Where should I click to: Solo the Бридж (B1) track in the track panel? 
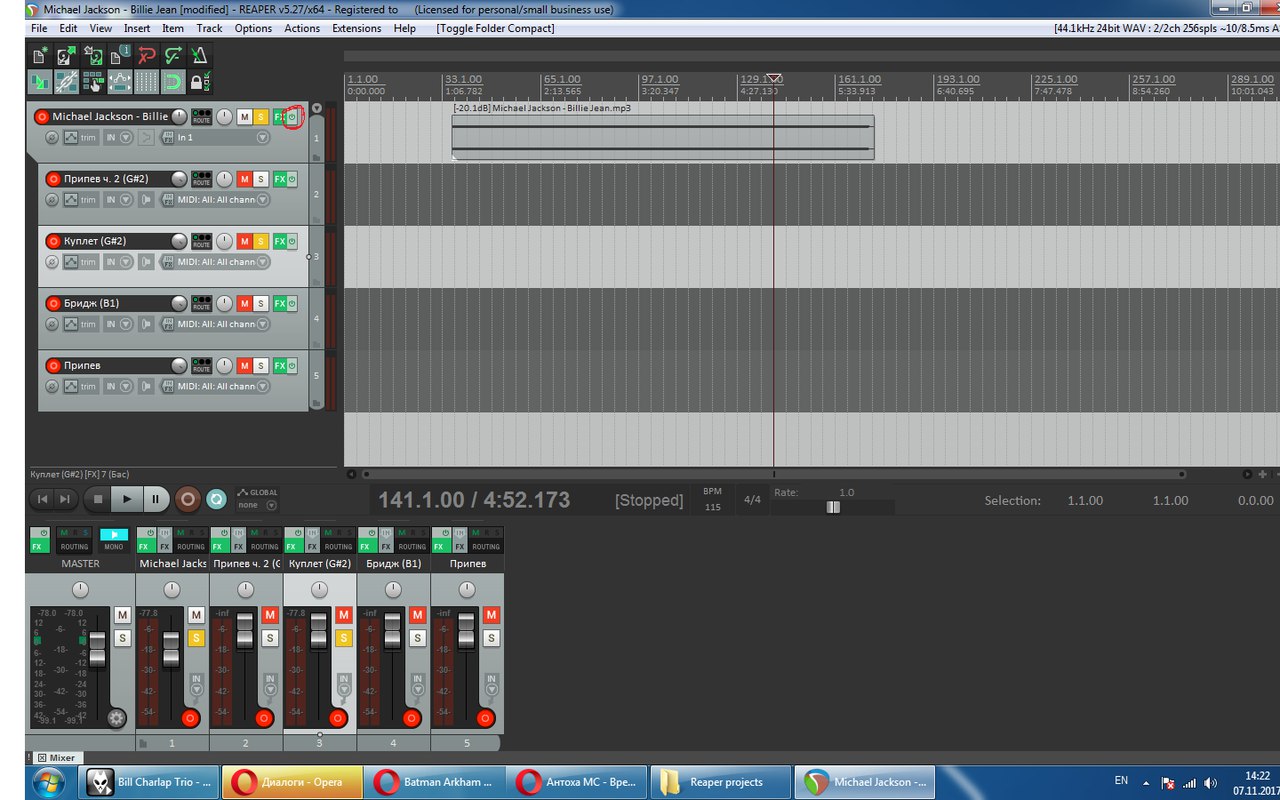[260, 303]
